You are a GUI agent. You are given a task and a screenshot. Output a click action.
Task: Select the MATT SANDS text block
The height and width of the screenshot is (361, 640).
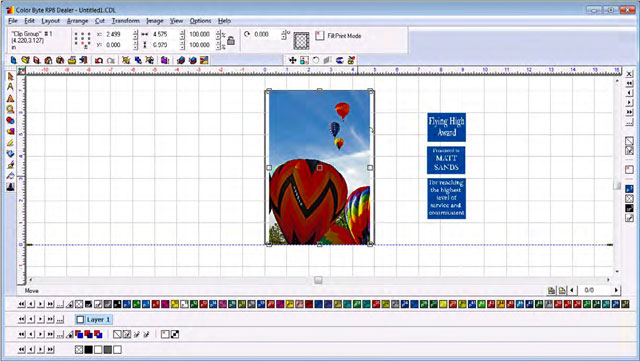pyautogui.click(x=447, y=160)
